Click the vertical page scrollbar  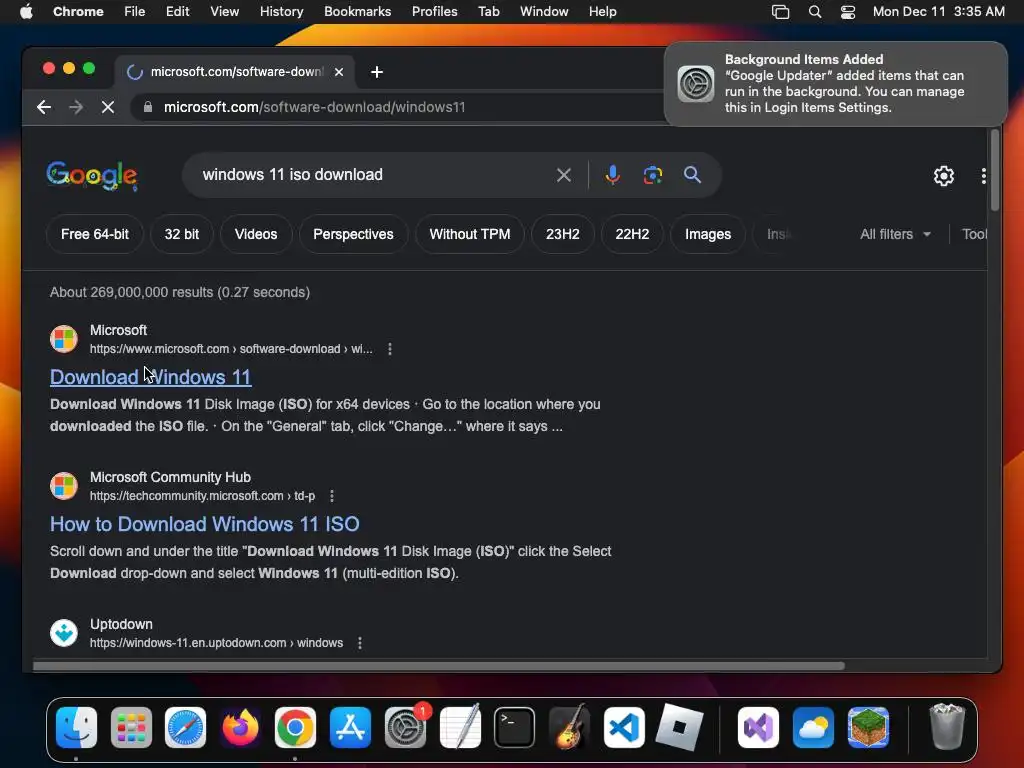point(995,170)
